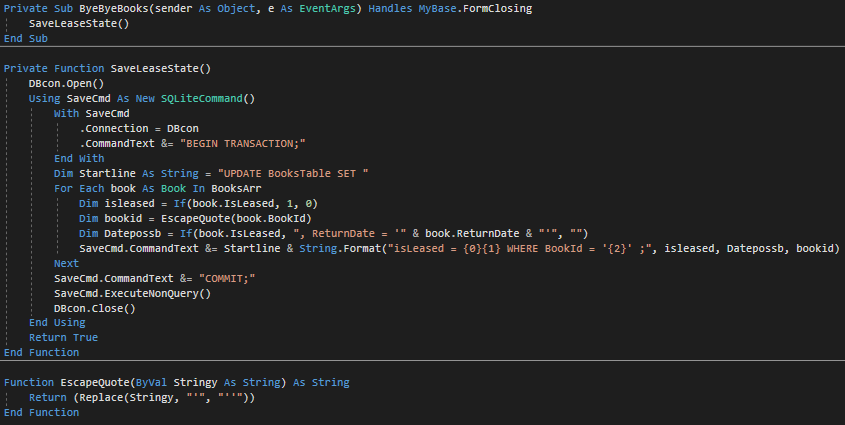Click DBcon.Open() line
This screenshot has width=845, height=425.
(66, 83)
